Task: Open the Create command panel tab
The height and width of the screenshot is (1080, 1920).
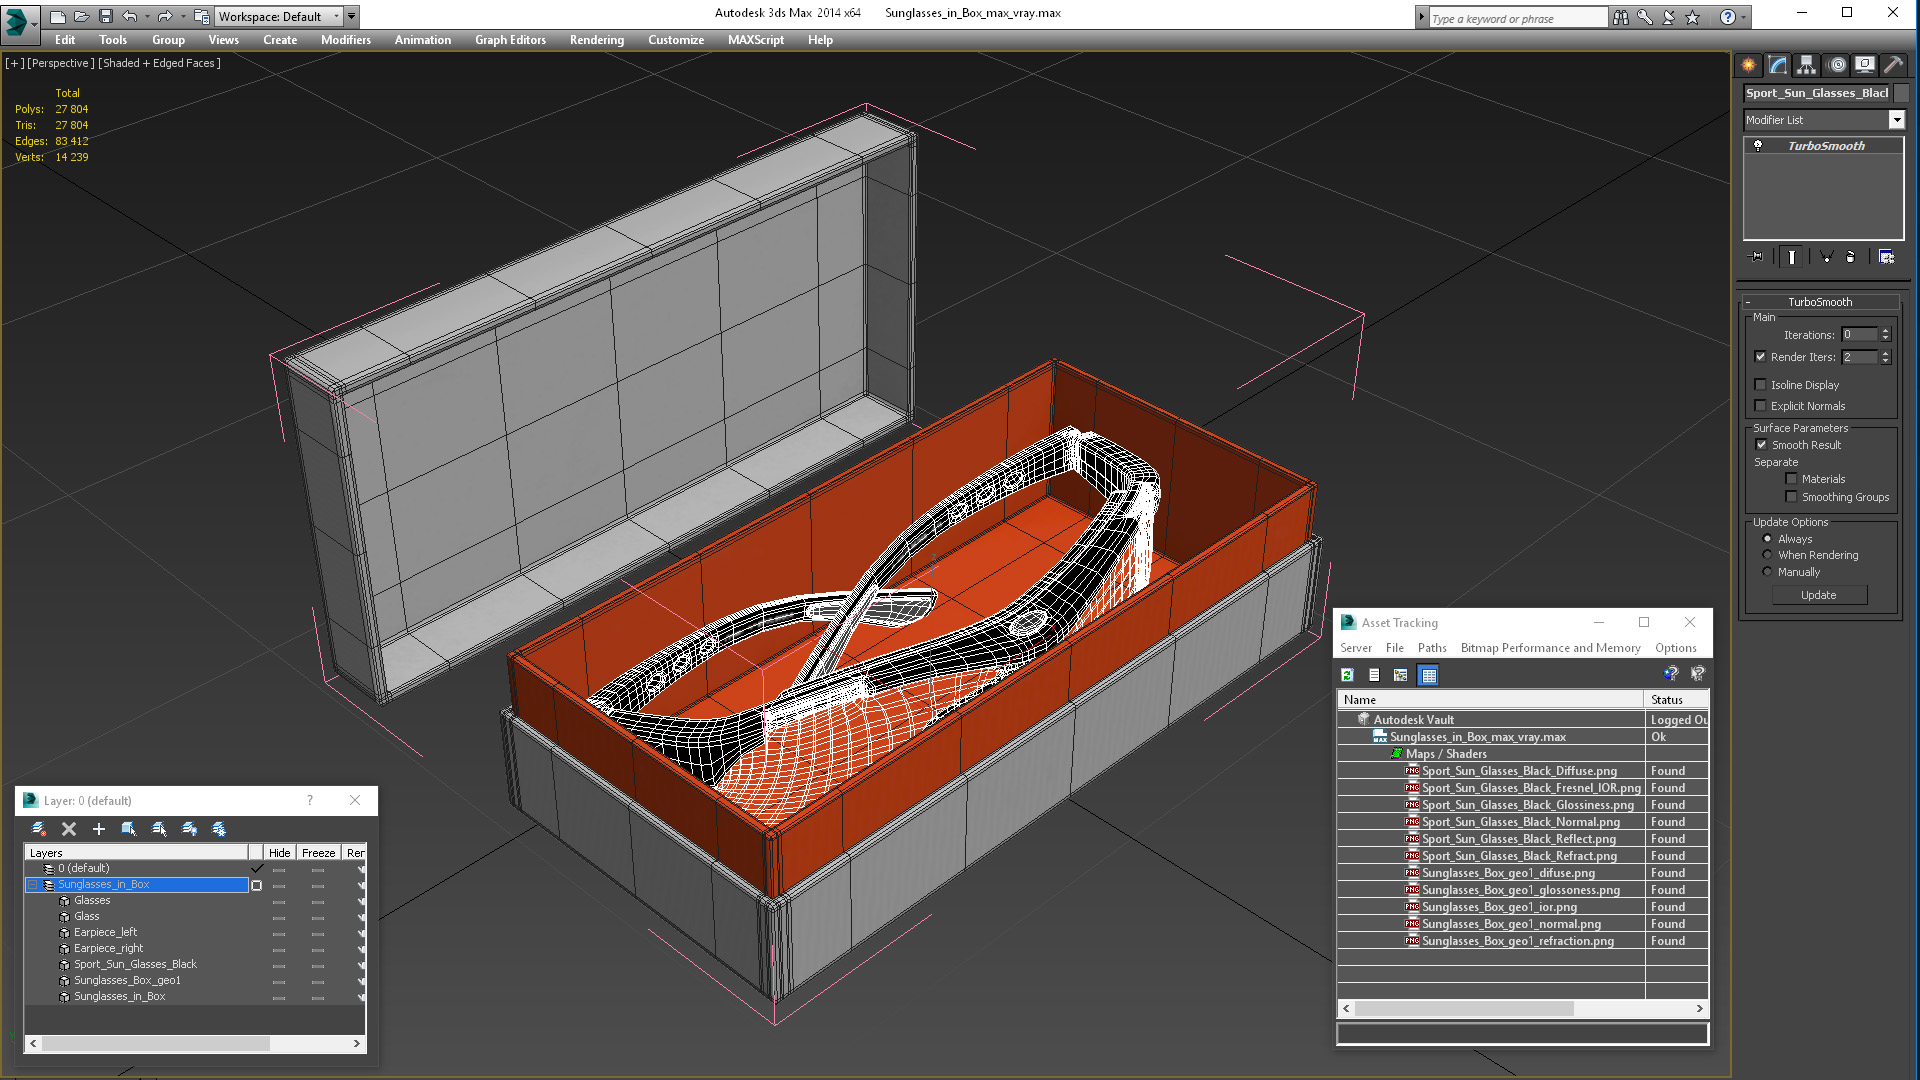Action: pyautogui.click(x=1748, y=65)
